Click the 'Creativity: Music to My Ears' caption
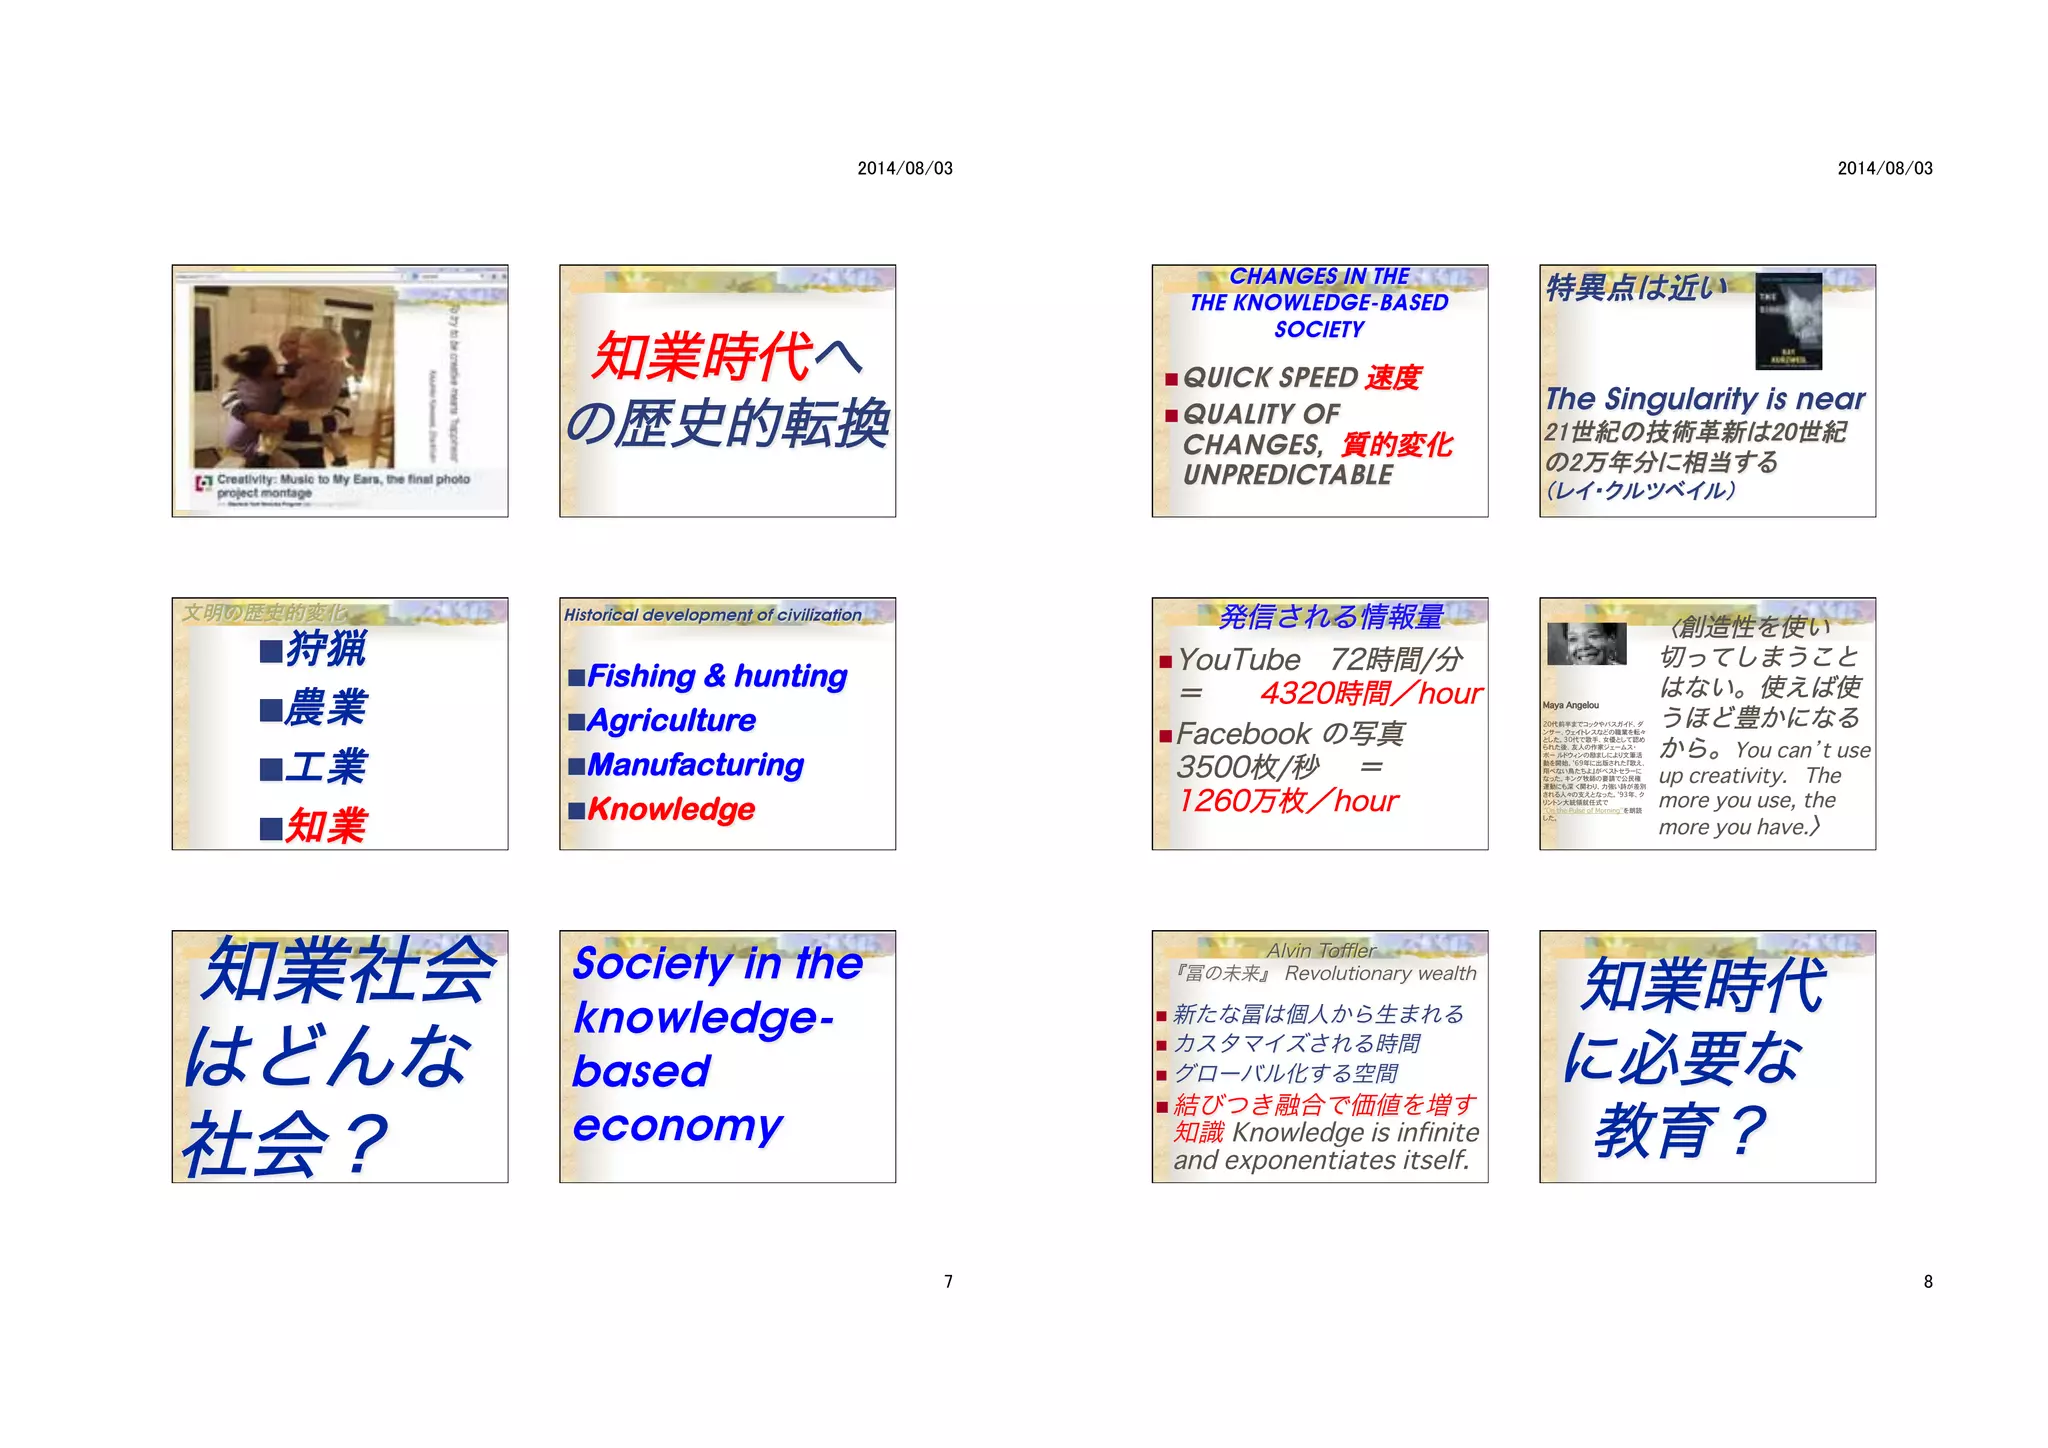This screenshot has width=2048, height=1448. click(x=343, y=486)
